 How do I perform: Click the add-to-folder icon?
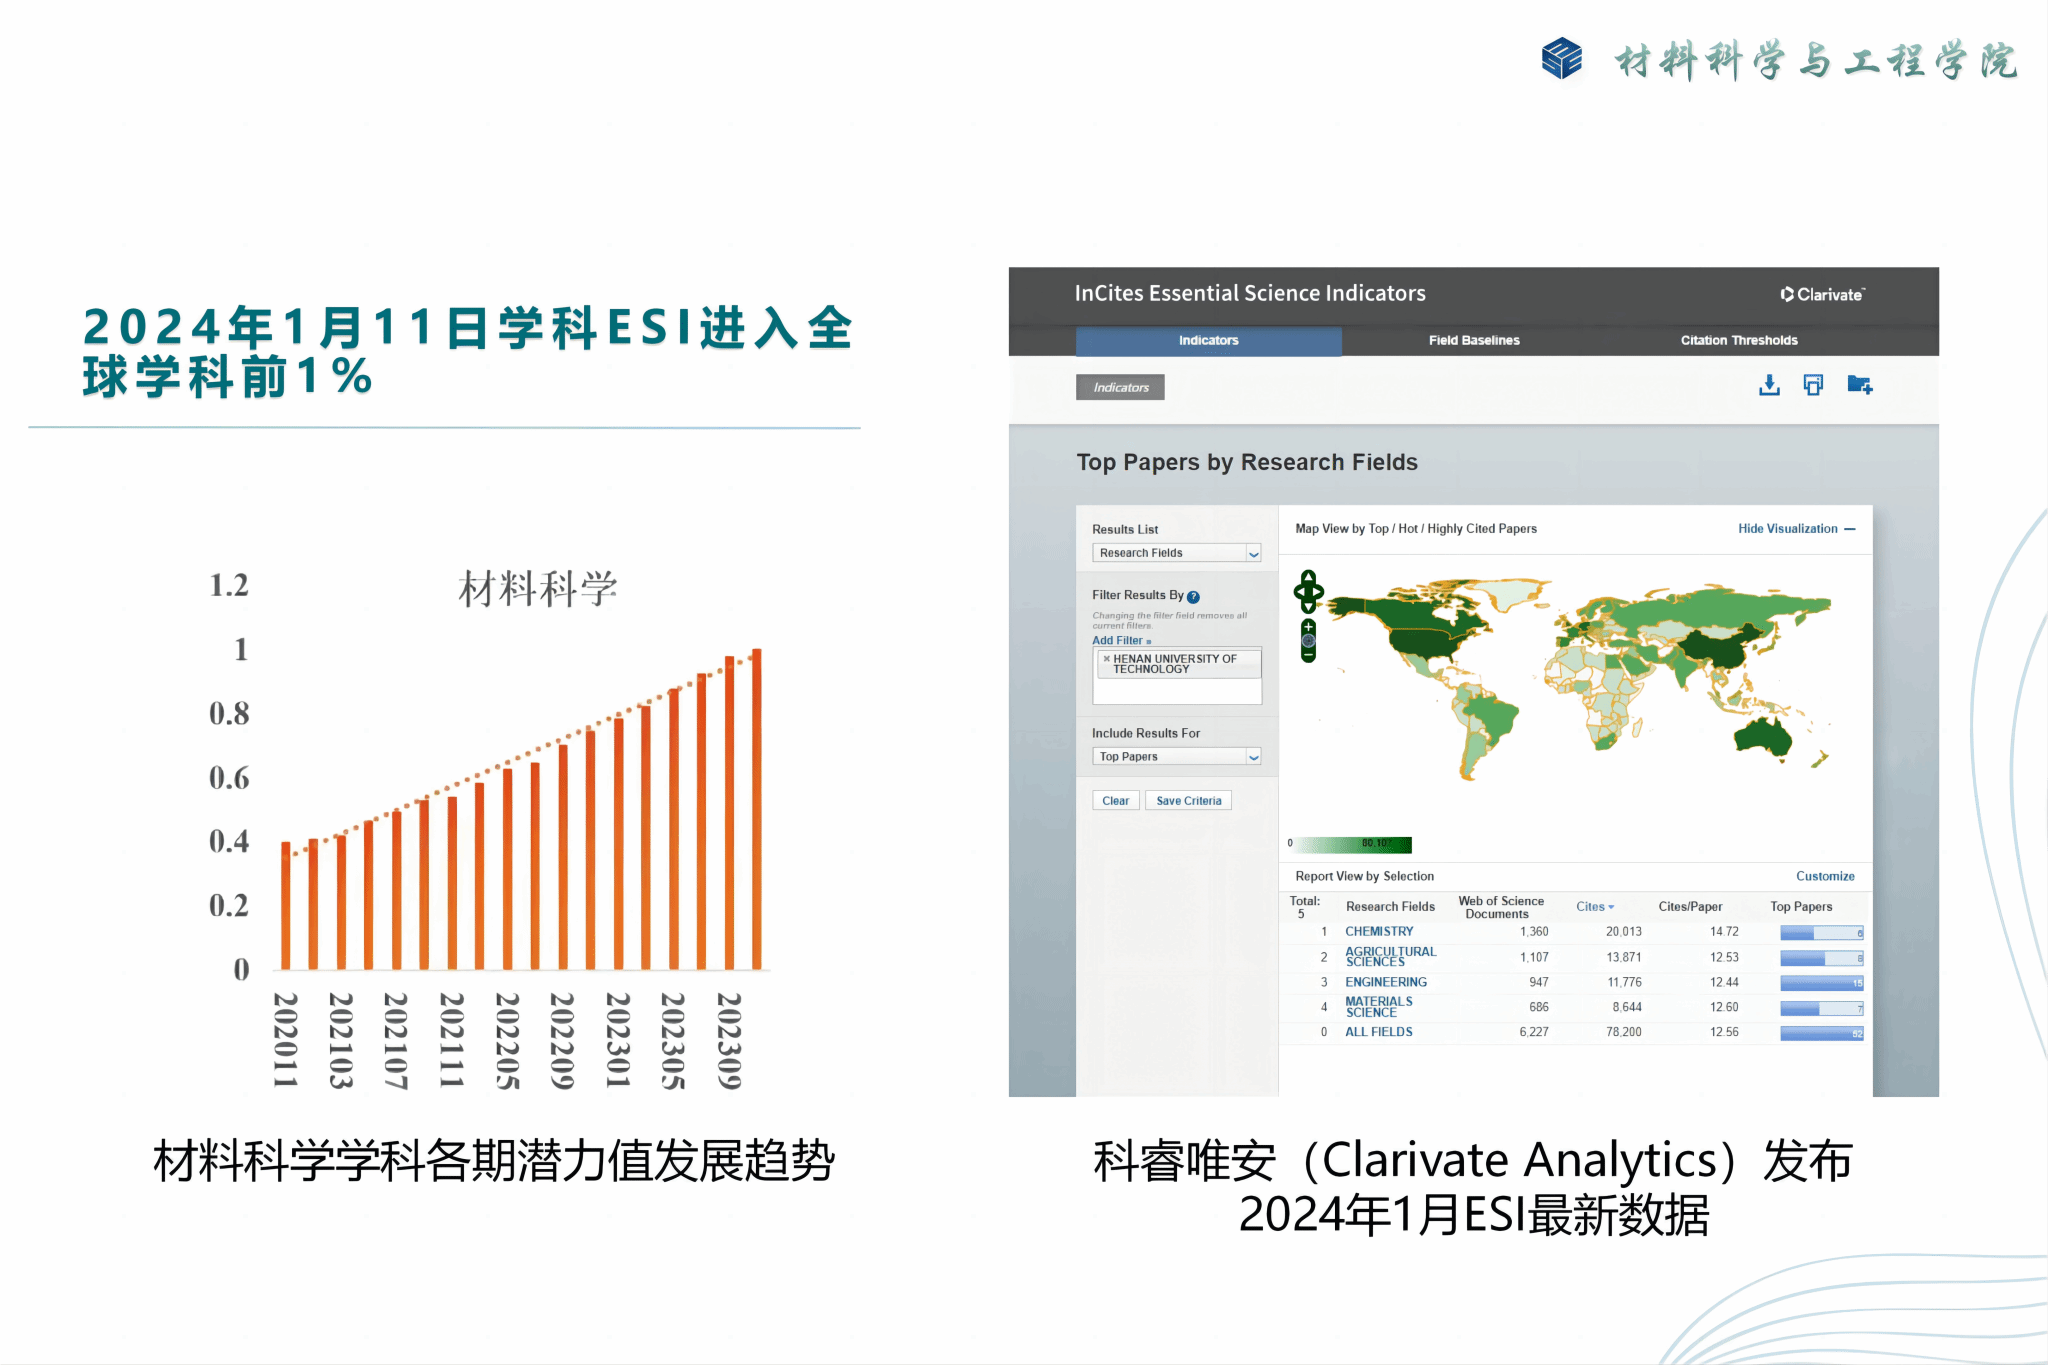1859,385
